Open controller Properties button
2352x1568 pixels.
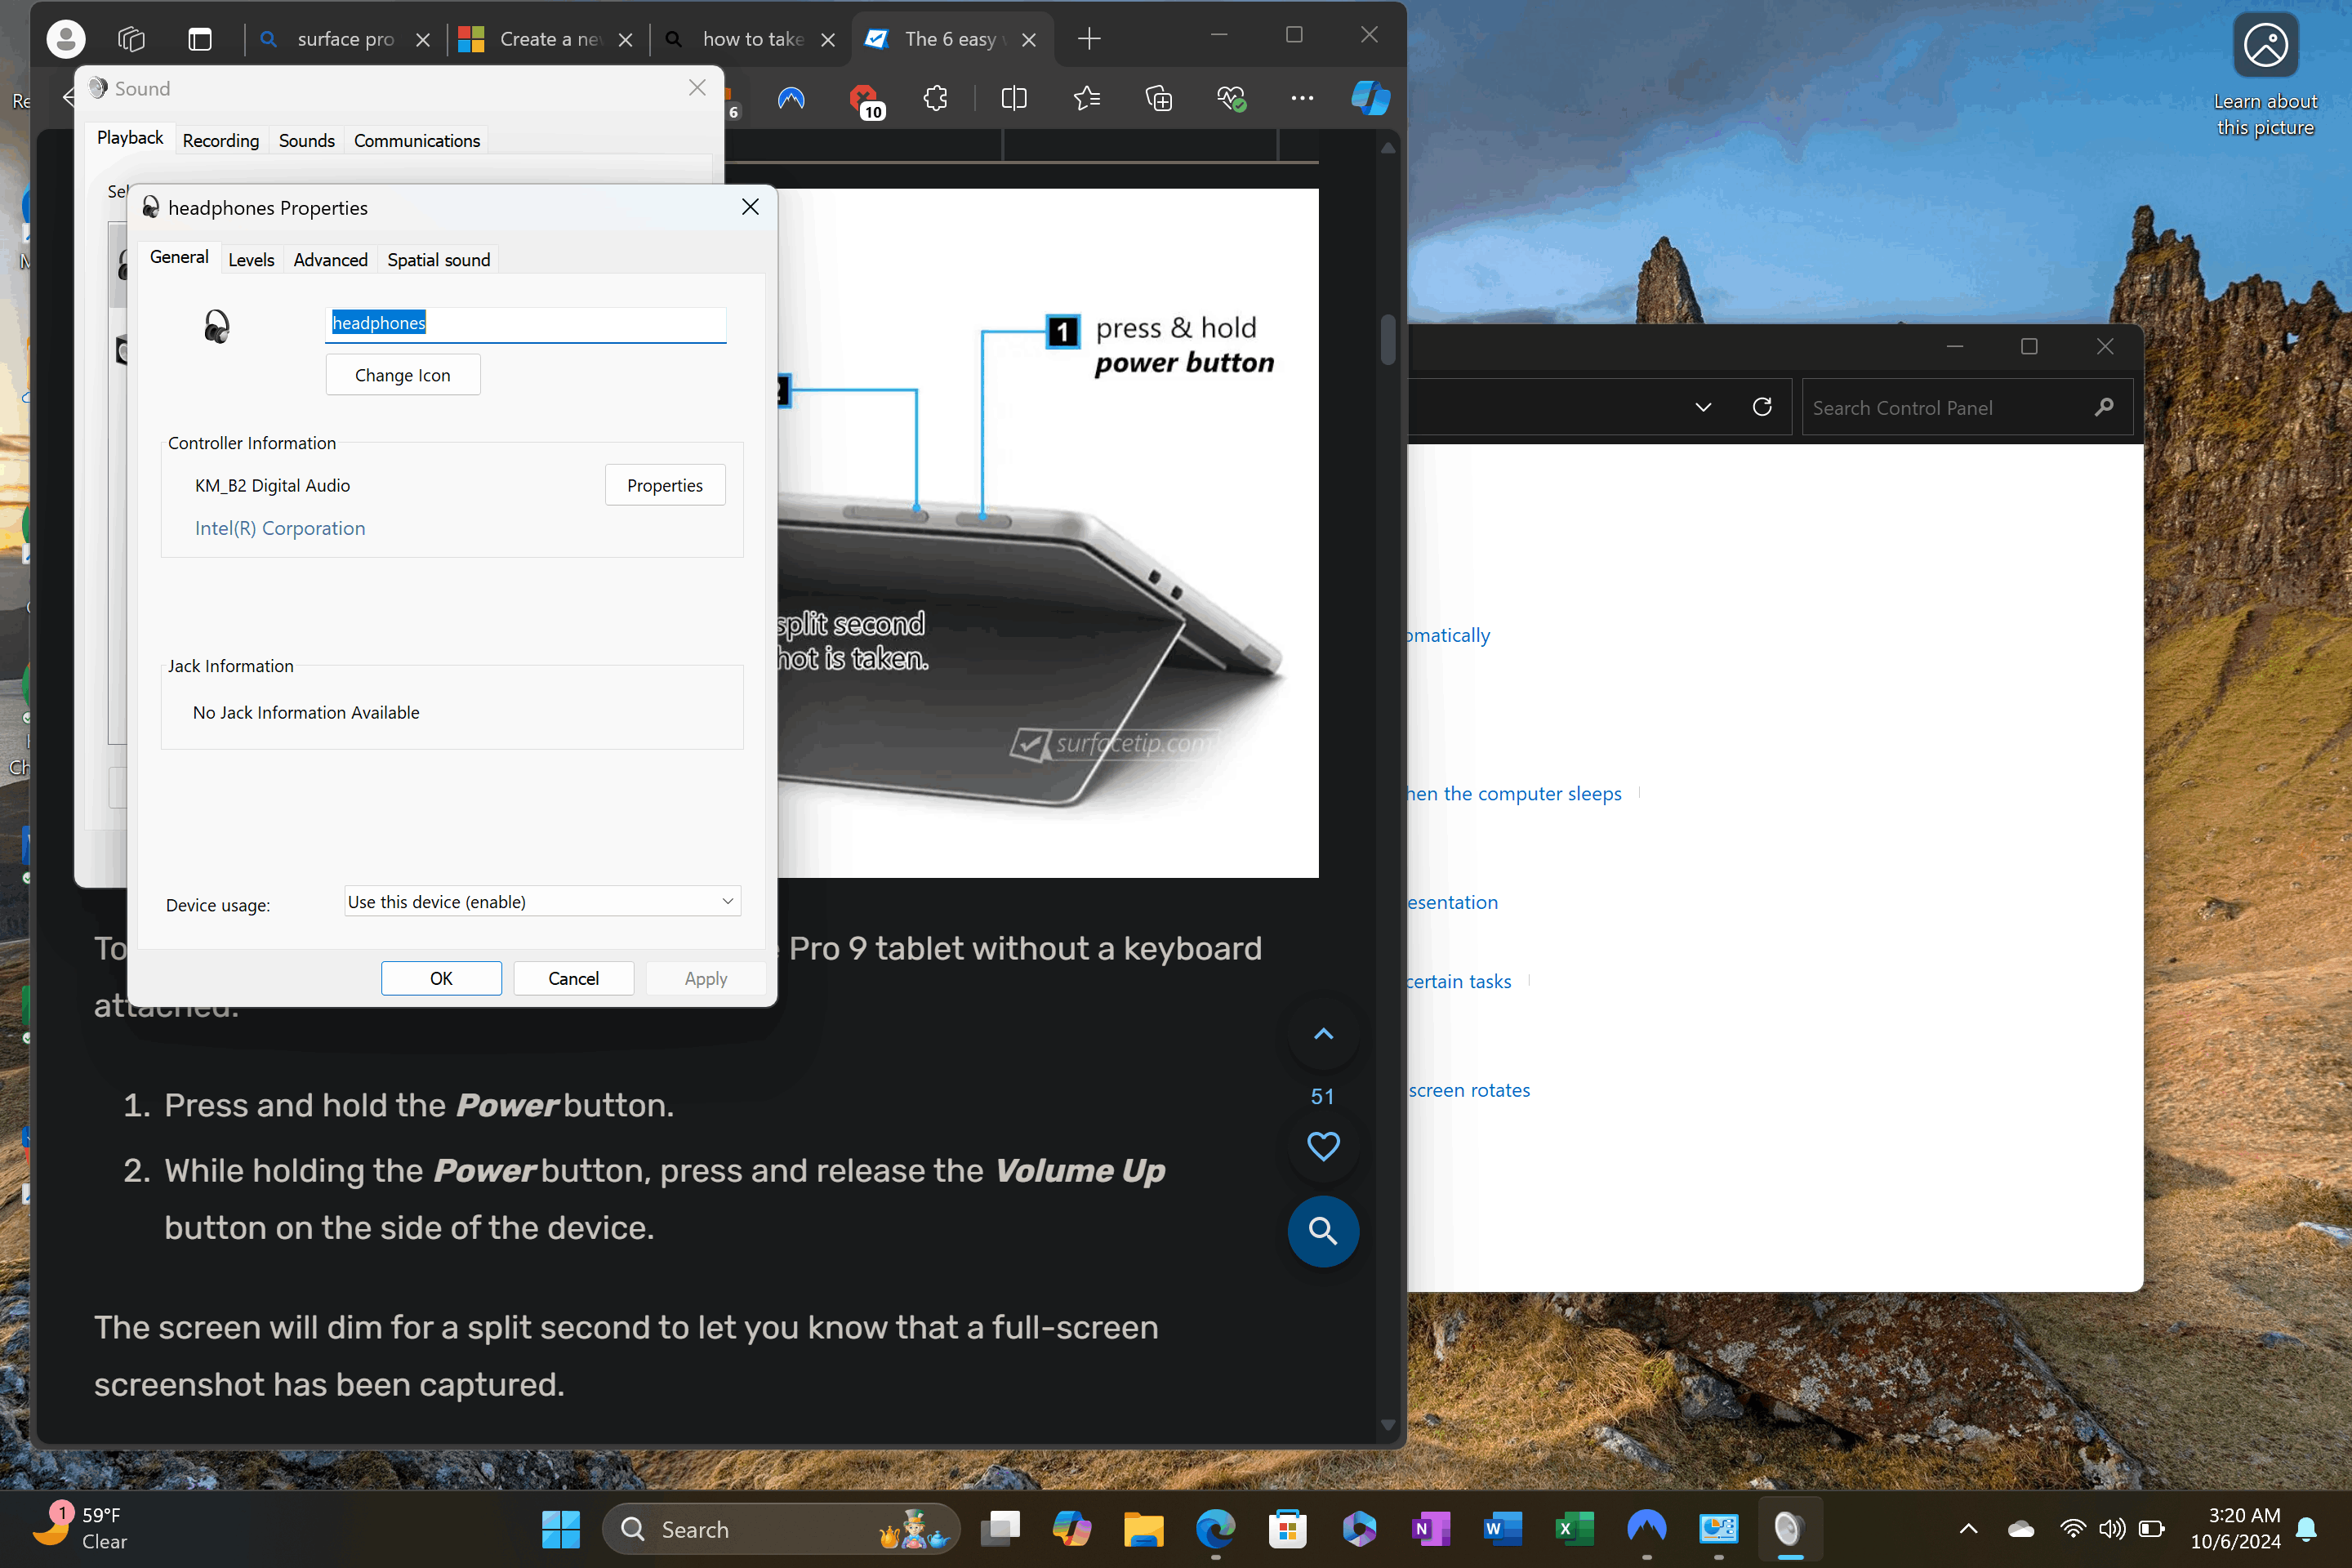(664, 485)
